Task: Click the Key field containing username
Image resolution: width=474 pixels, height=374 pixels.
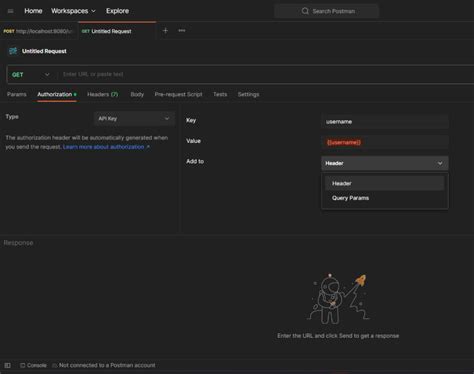Action: click(x=385, y=122)
